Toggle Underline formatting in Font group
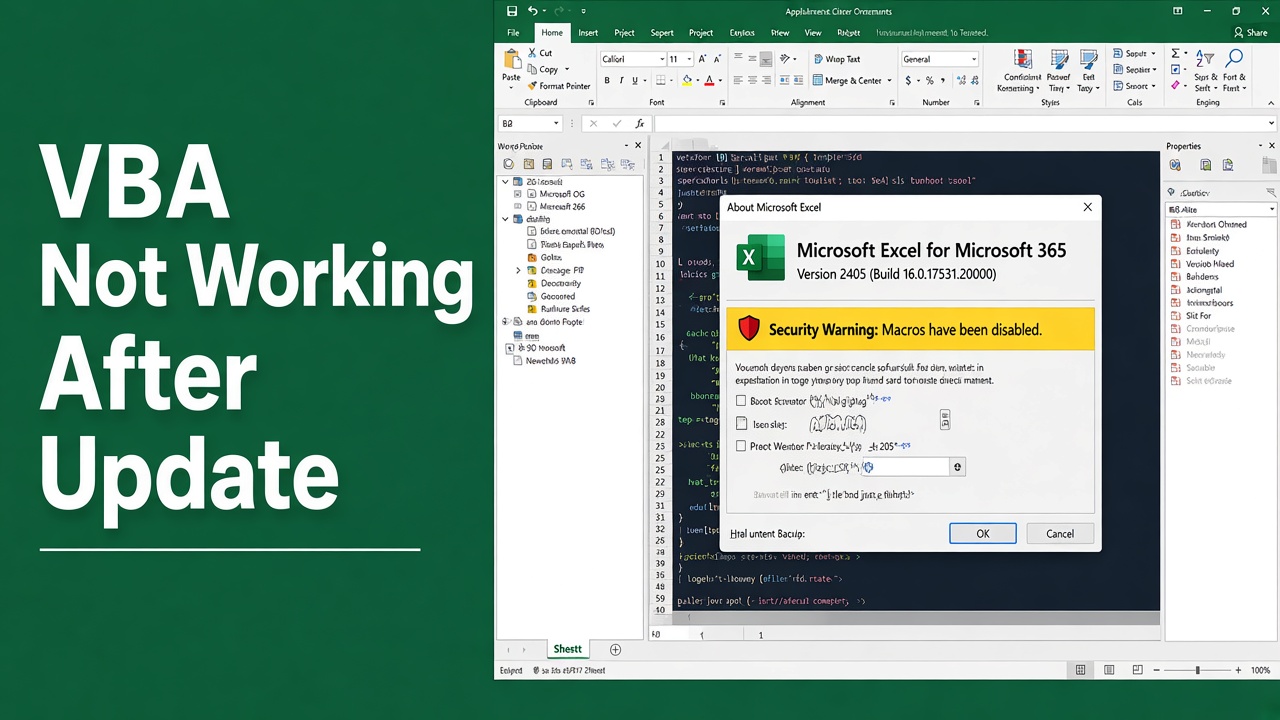This screenshot has height=720, width=1280. click(x=636, y=81)
